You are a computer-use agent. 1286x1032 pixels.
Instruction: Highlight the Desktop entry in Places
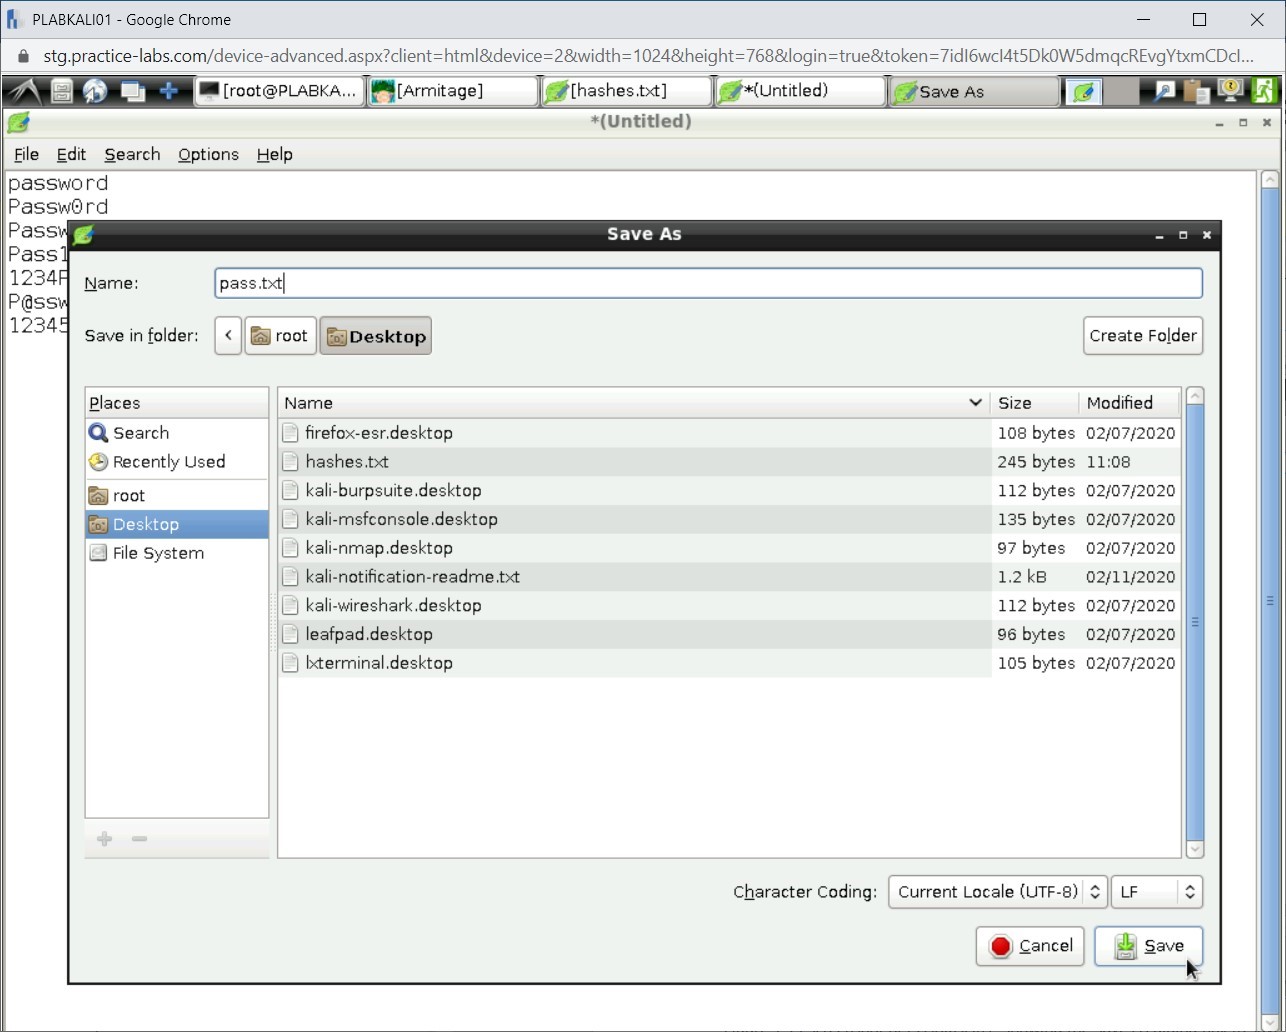pos(146,524)
